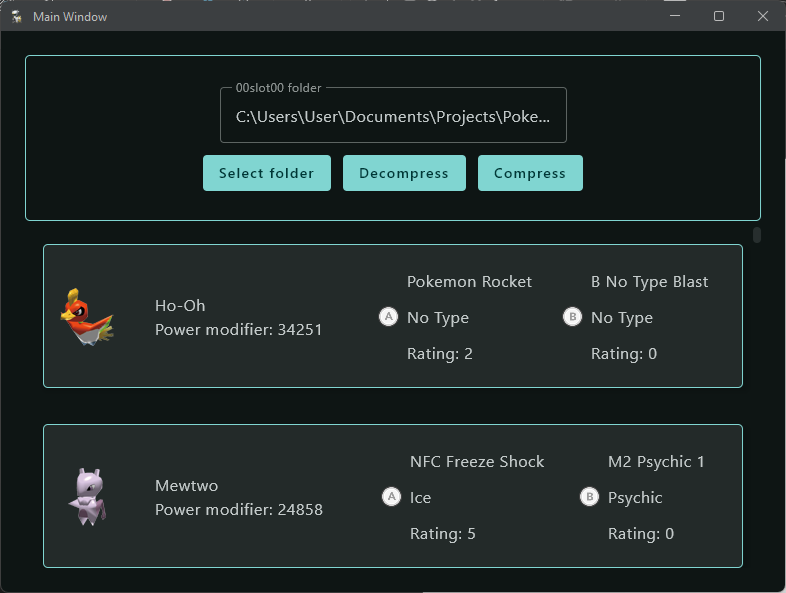Click the B badge beside Mewtwo's Psychic move
Viewport: 786px width, 593px height.
coord(590,497)
